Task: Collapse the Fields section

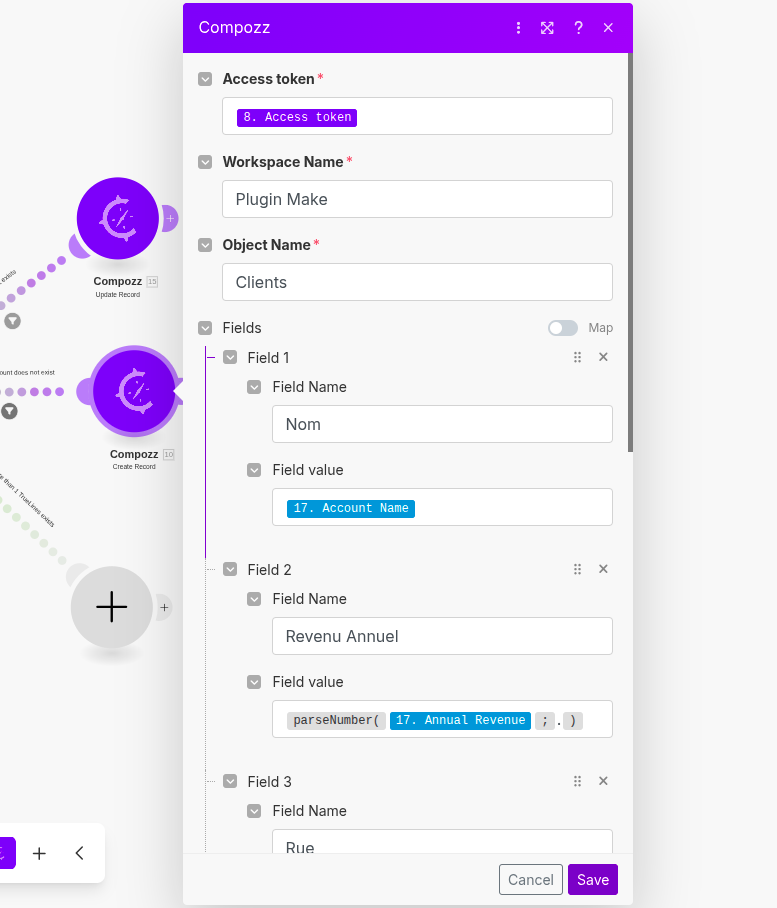Action: [205, 327]
